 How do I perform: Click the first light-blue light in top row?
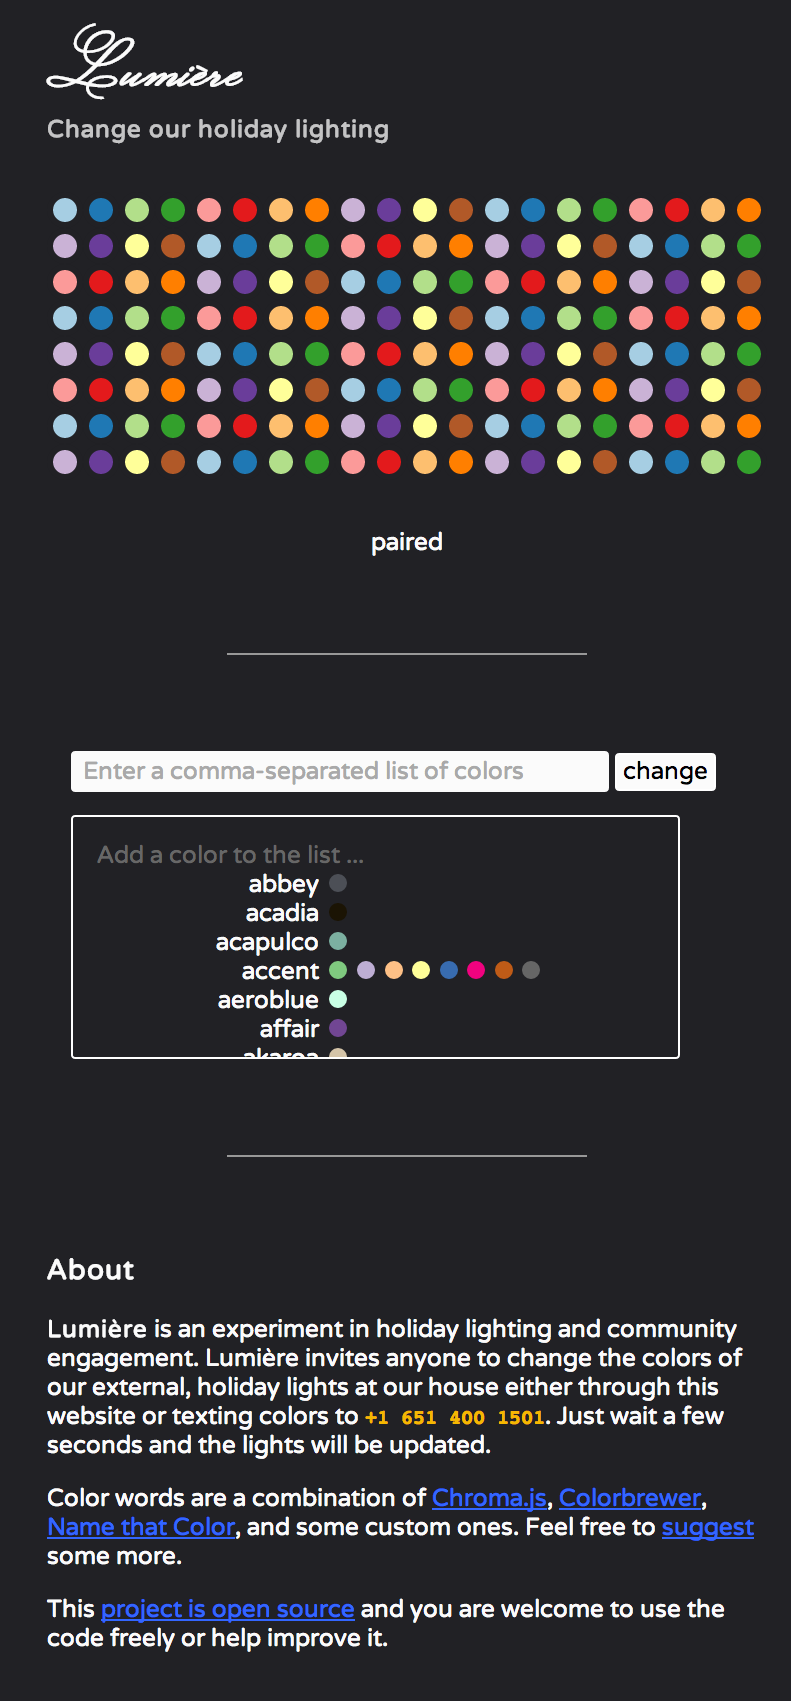pos(65,210)
